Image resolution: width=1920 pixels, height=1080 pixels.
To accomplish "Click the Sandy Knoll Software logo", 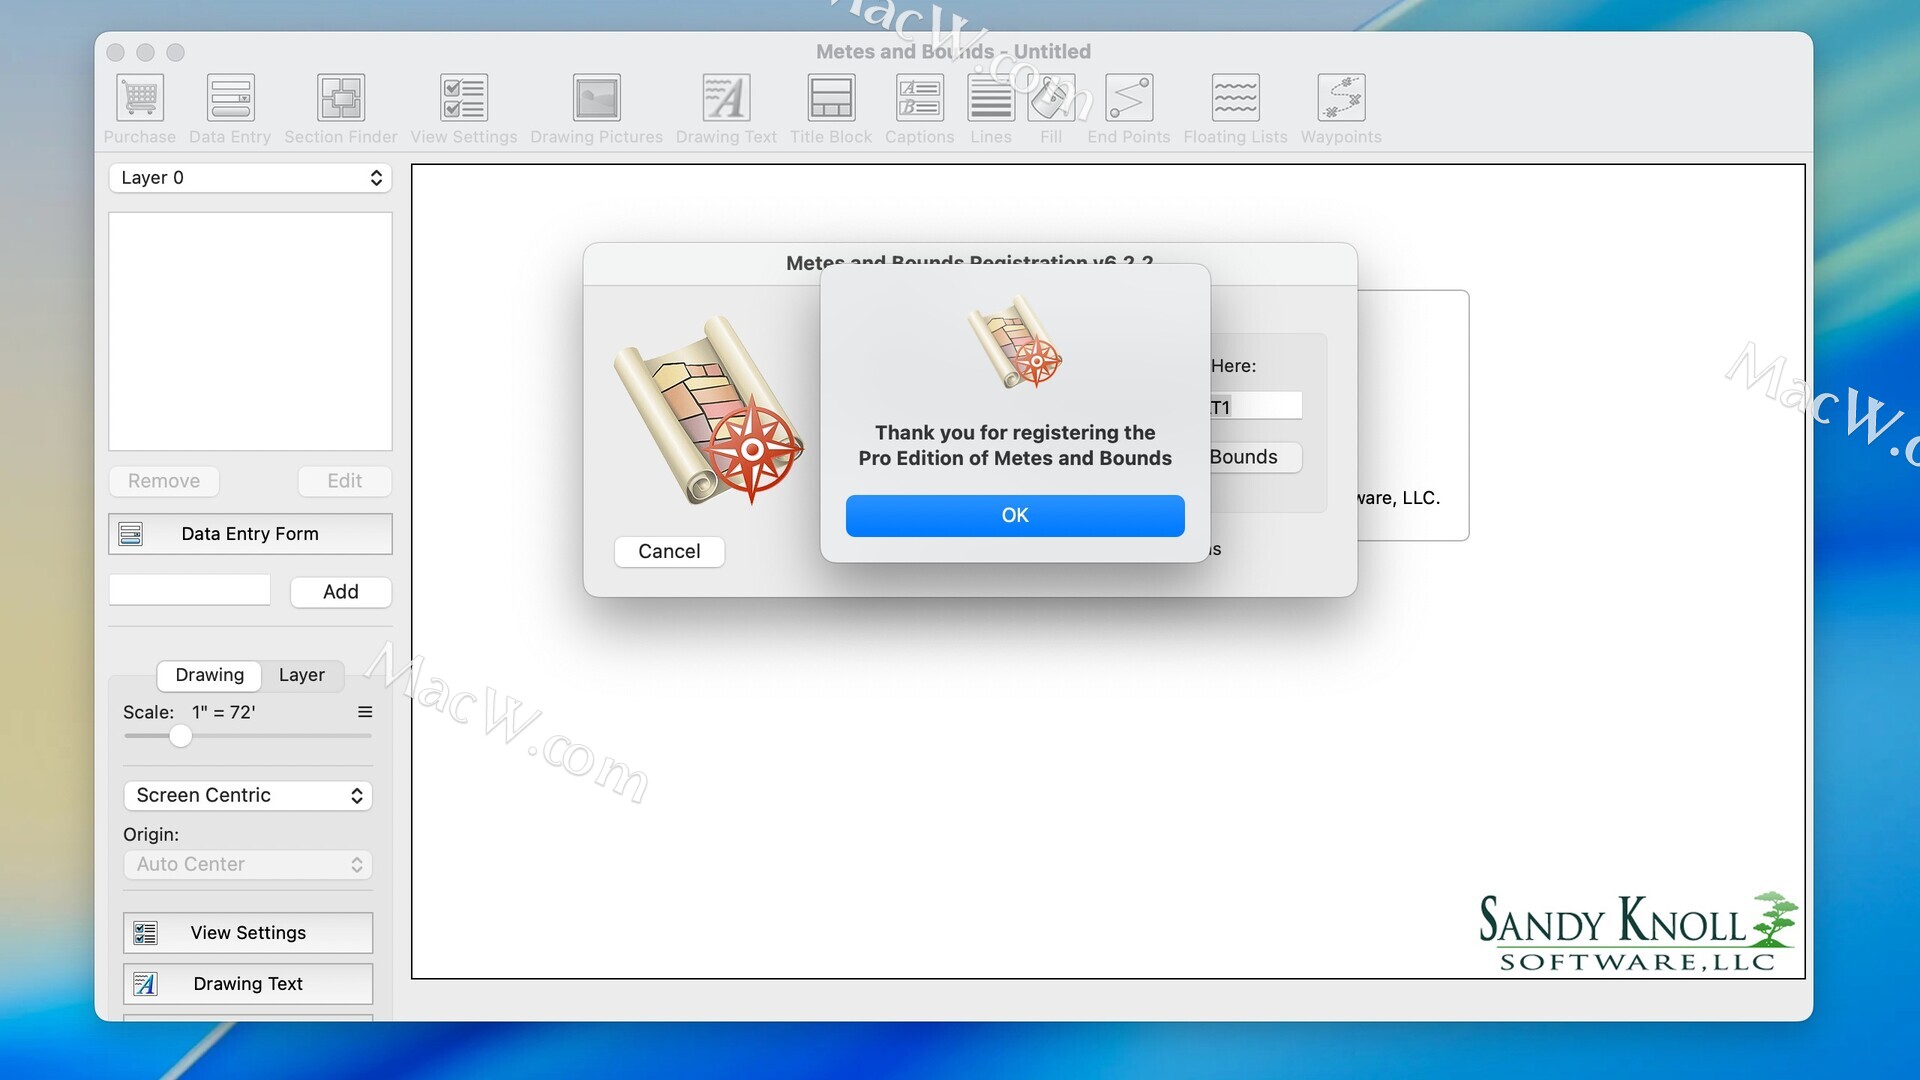I will (1637, 932).
